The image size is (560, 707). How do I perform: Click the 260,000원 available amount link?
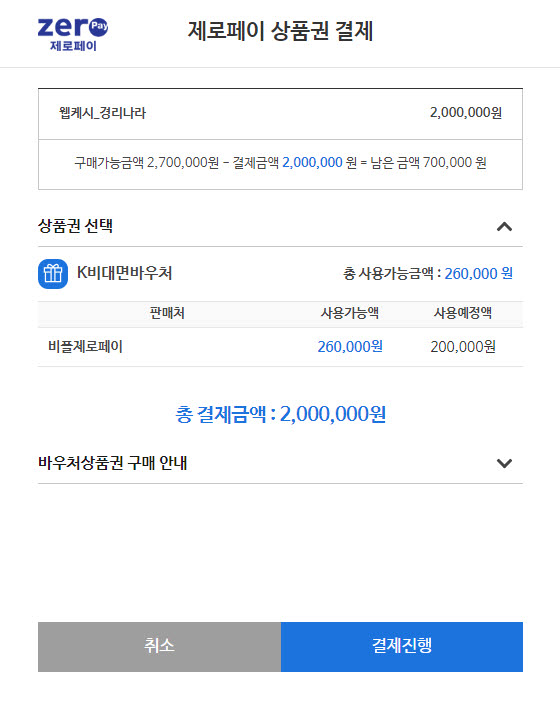click(x=350, y=347)
